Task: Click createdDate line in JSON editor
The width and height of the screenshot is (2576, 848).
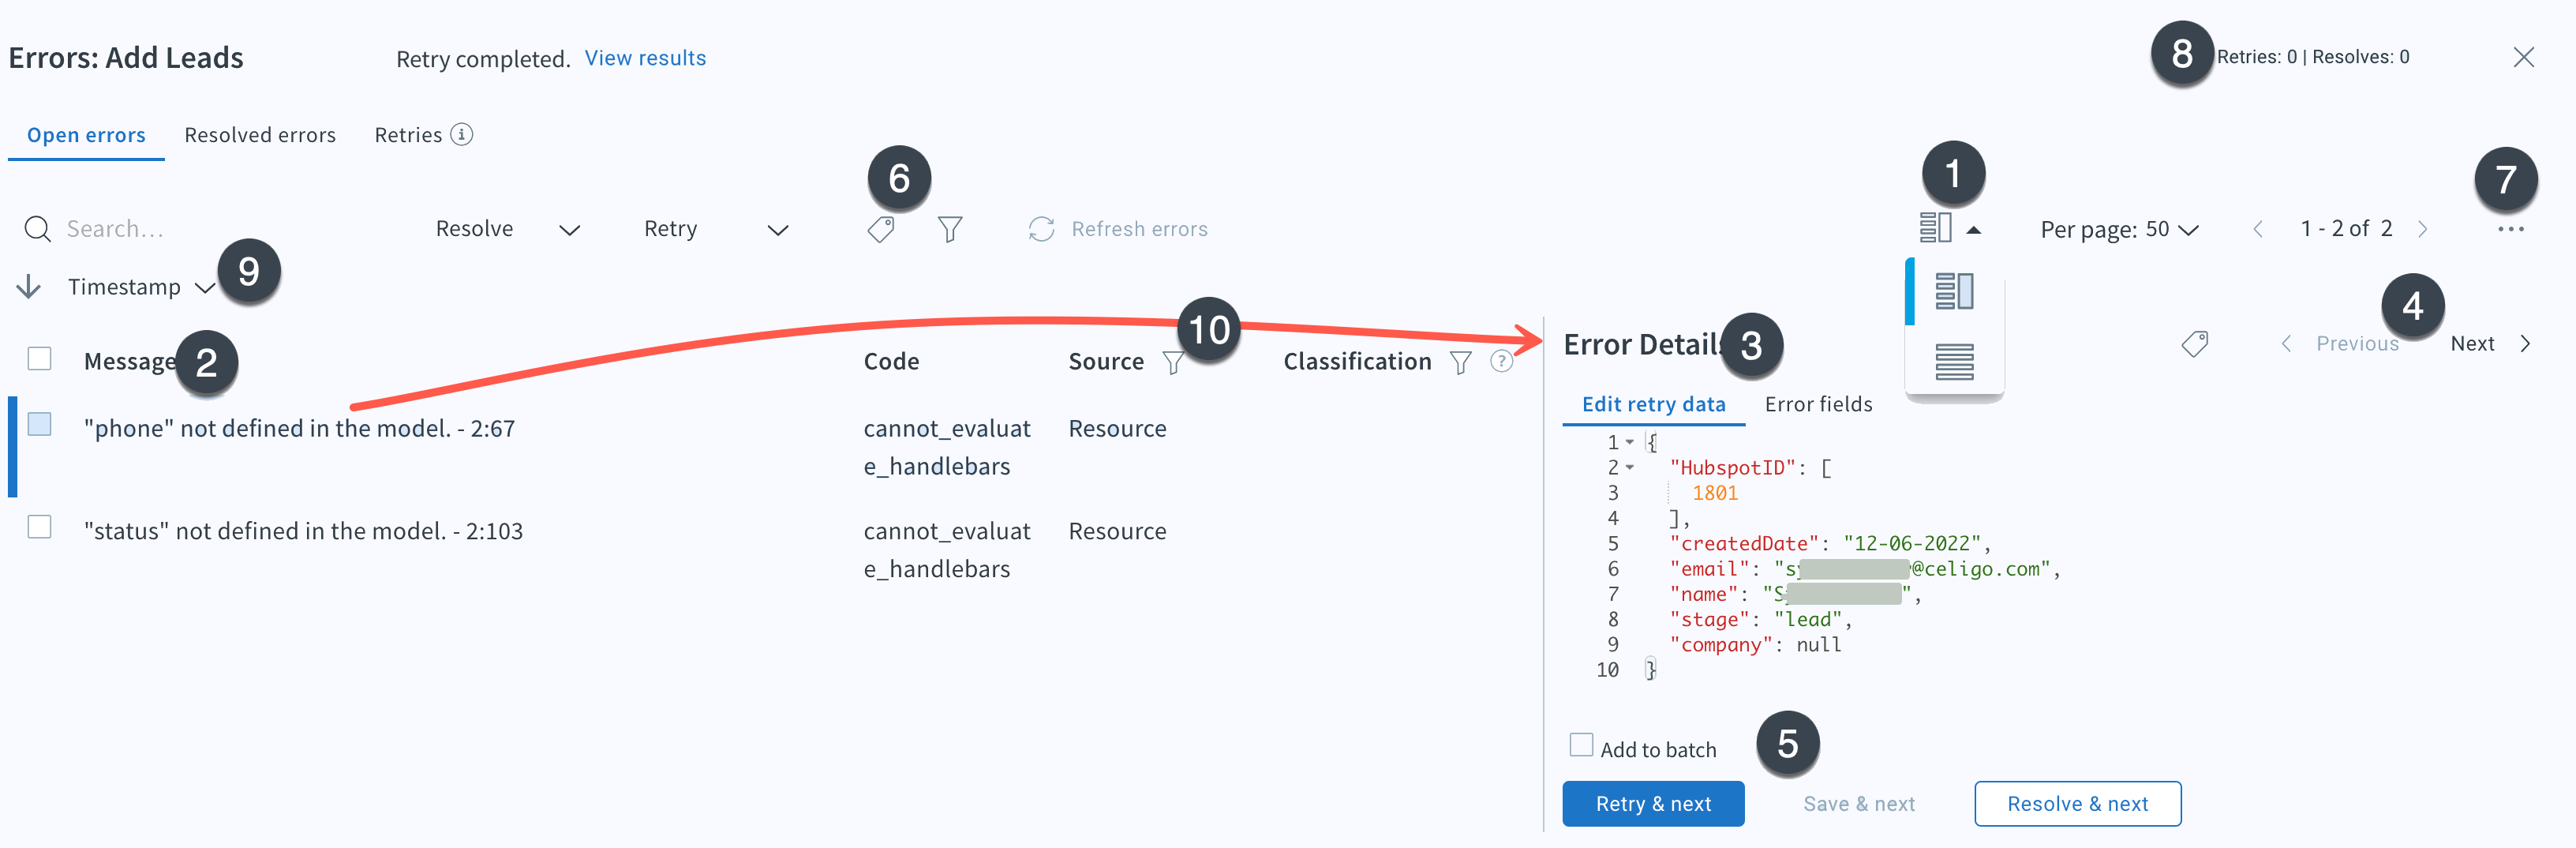Action: pyautogui.click(x=1829, y=543)
